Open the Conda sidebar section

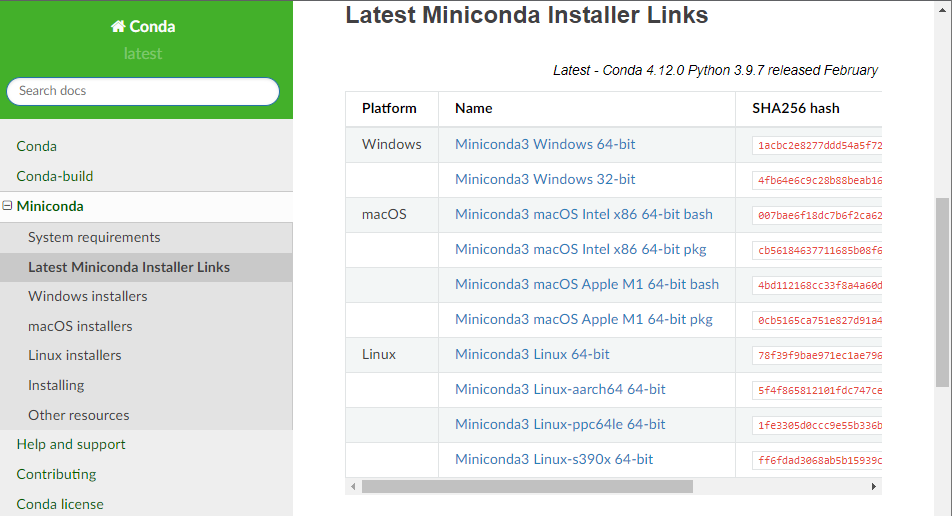[x=36, y=146]
